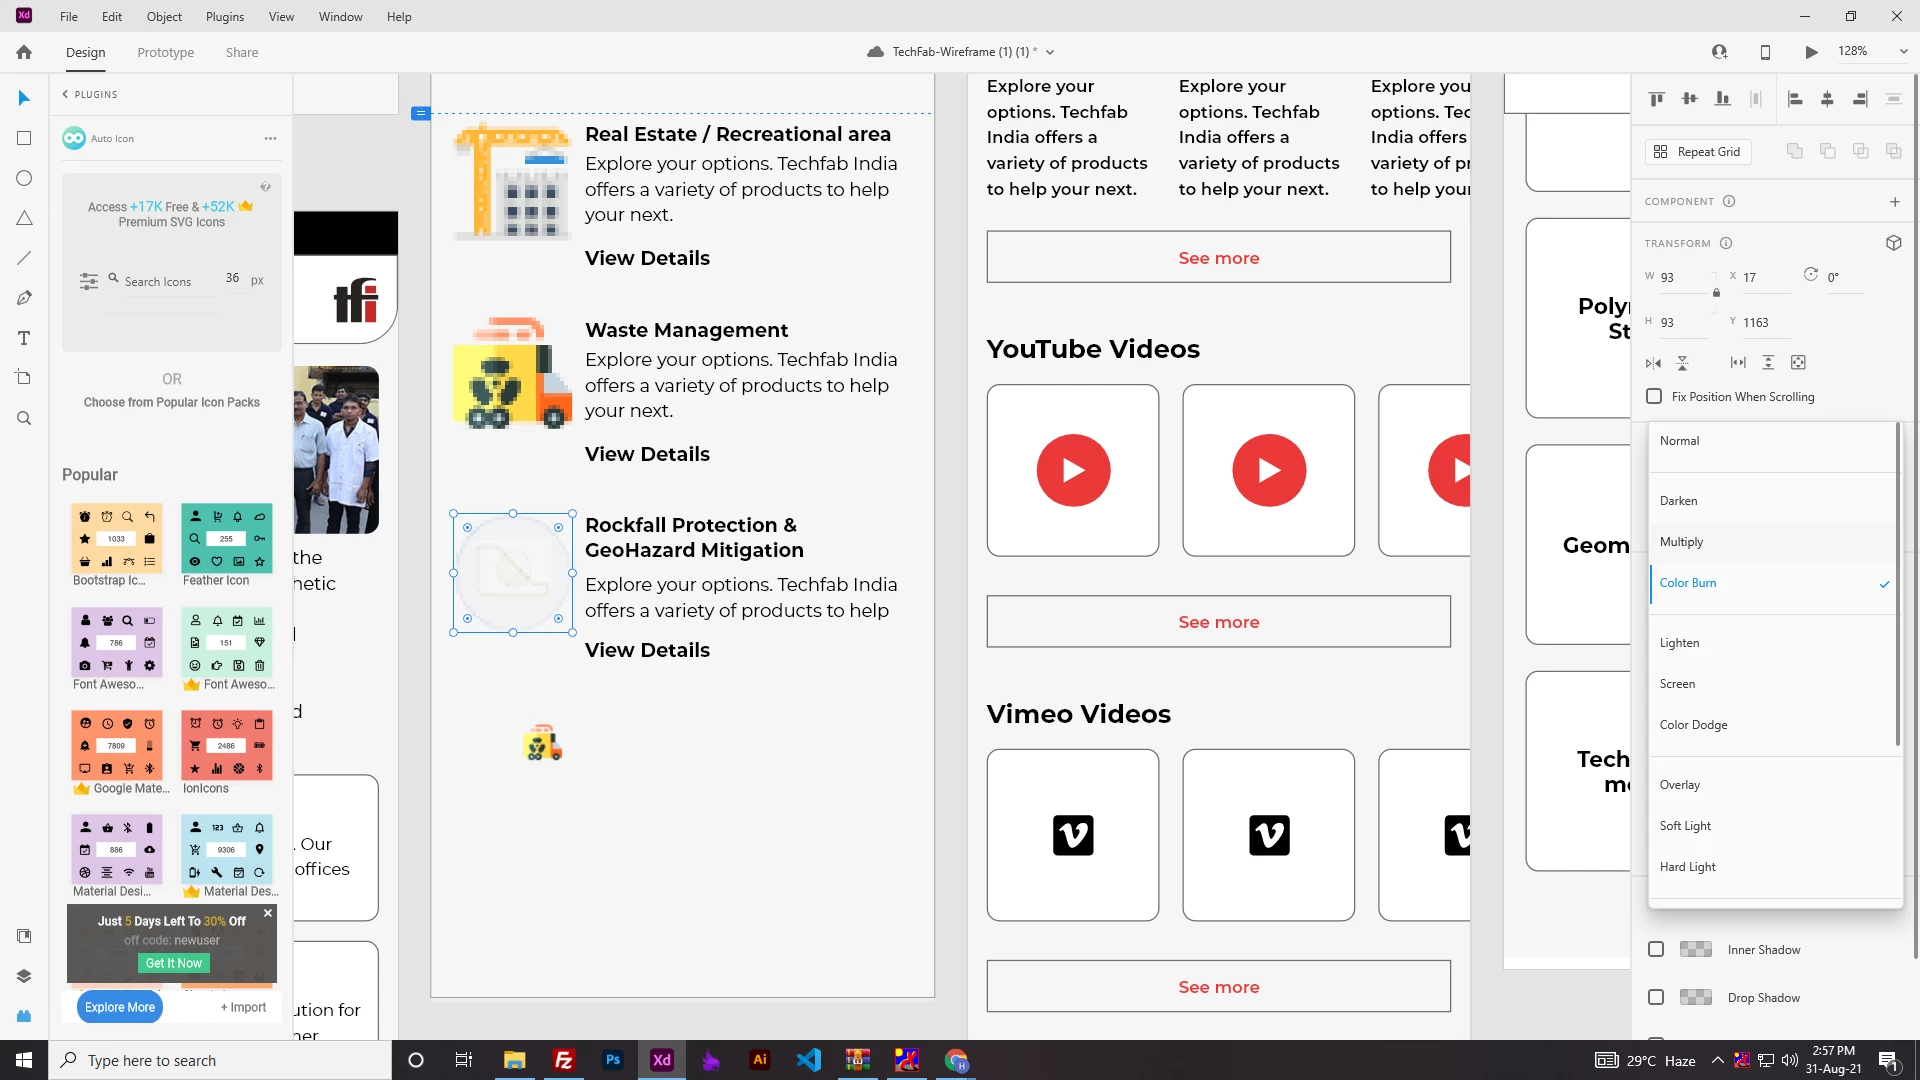
Task: Select the Artboard tool
Action: [24, 378]
